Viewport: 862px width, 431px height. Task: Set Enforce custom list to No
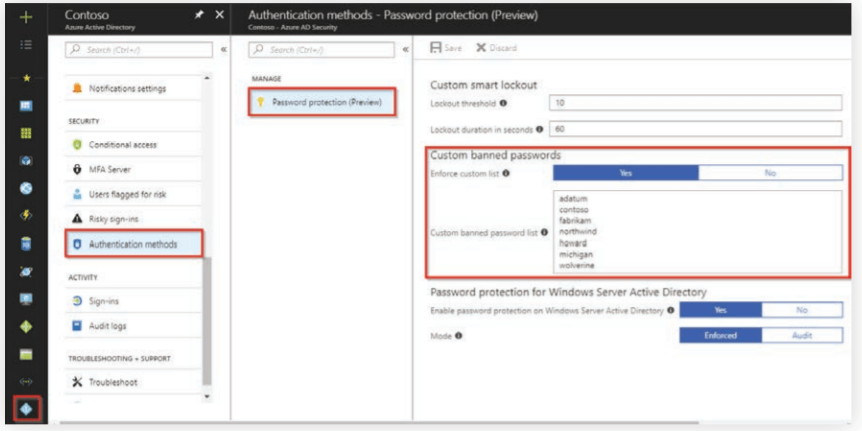pos(770,173)
